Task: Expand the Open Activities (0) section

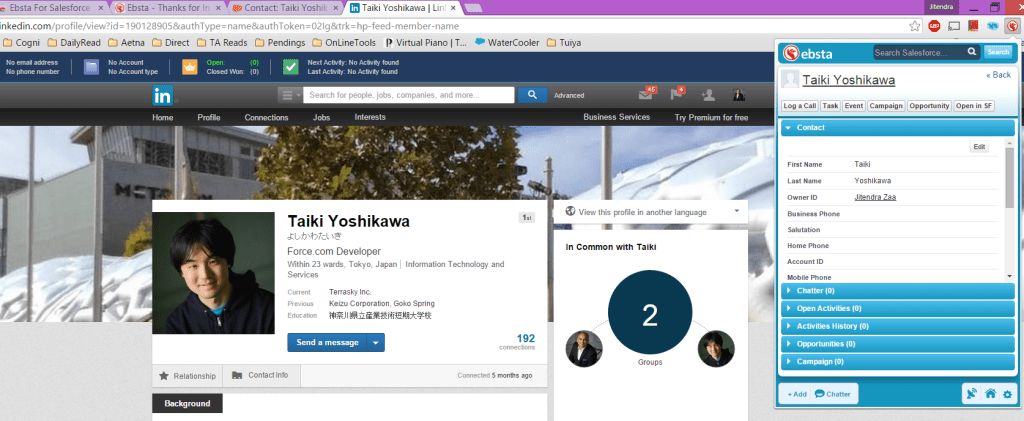Action: click(897, 308)
